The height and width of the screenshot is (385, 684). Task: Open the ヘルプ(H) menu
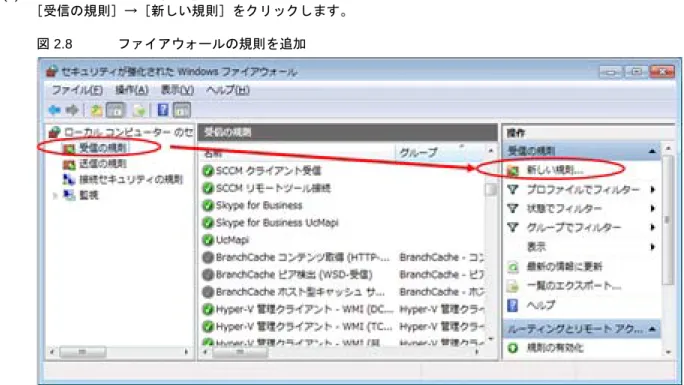click(x=228, y=90)
